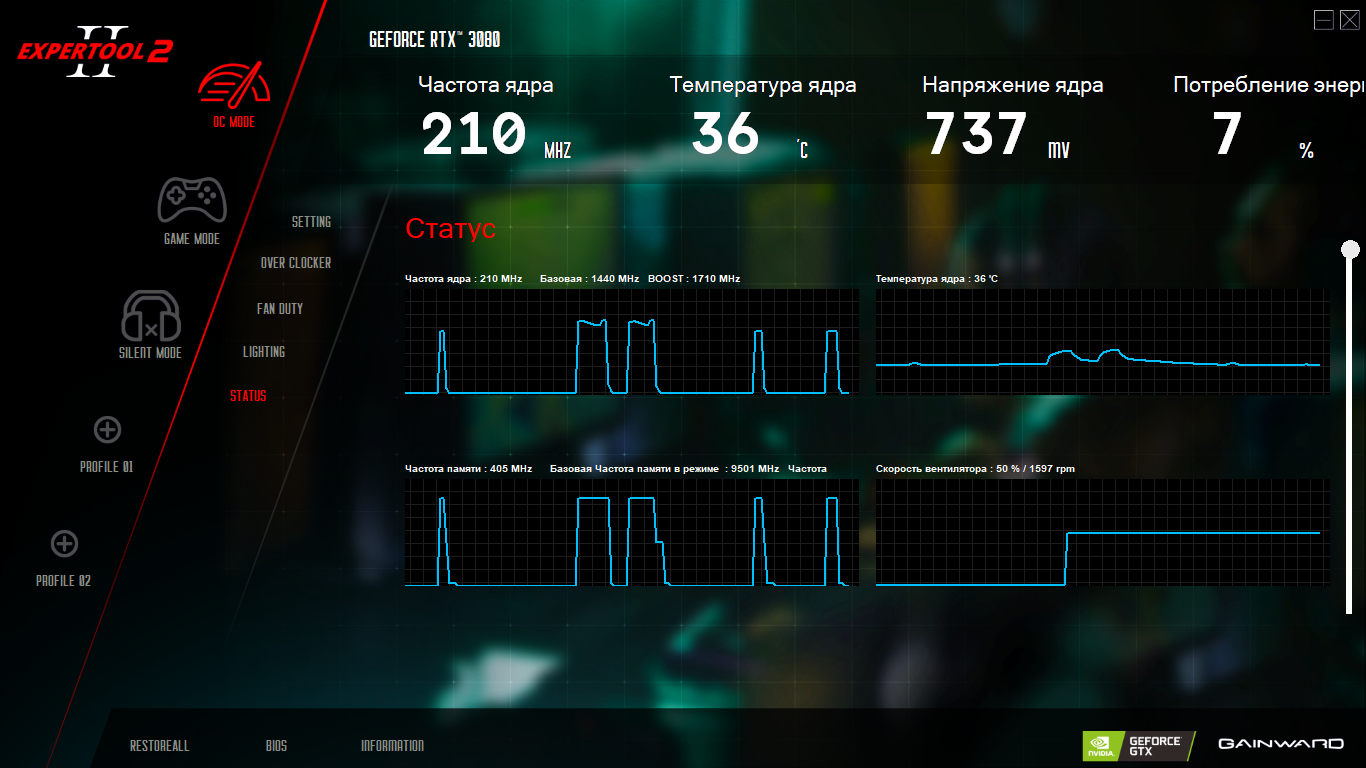
Task: Click the core temperature graph
Action: 1103,342
